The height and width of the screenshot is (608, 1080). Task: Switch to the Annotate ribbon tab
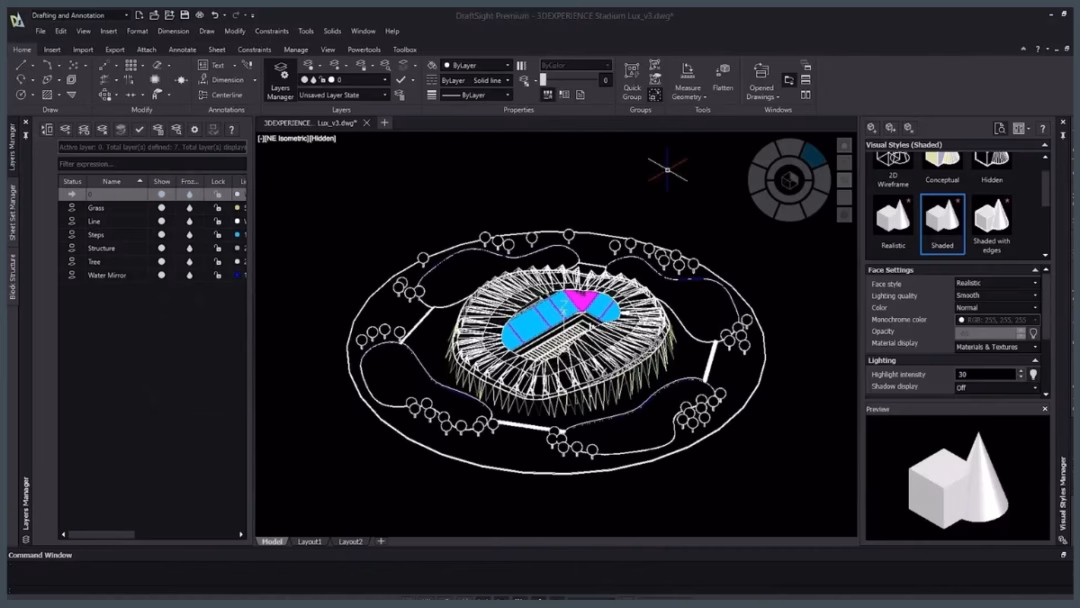(x=182, y=50)
